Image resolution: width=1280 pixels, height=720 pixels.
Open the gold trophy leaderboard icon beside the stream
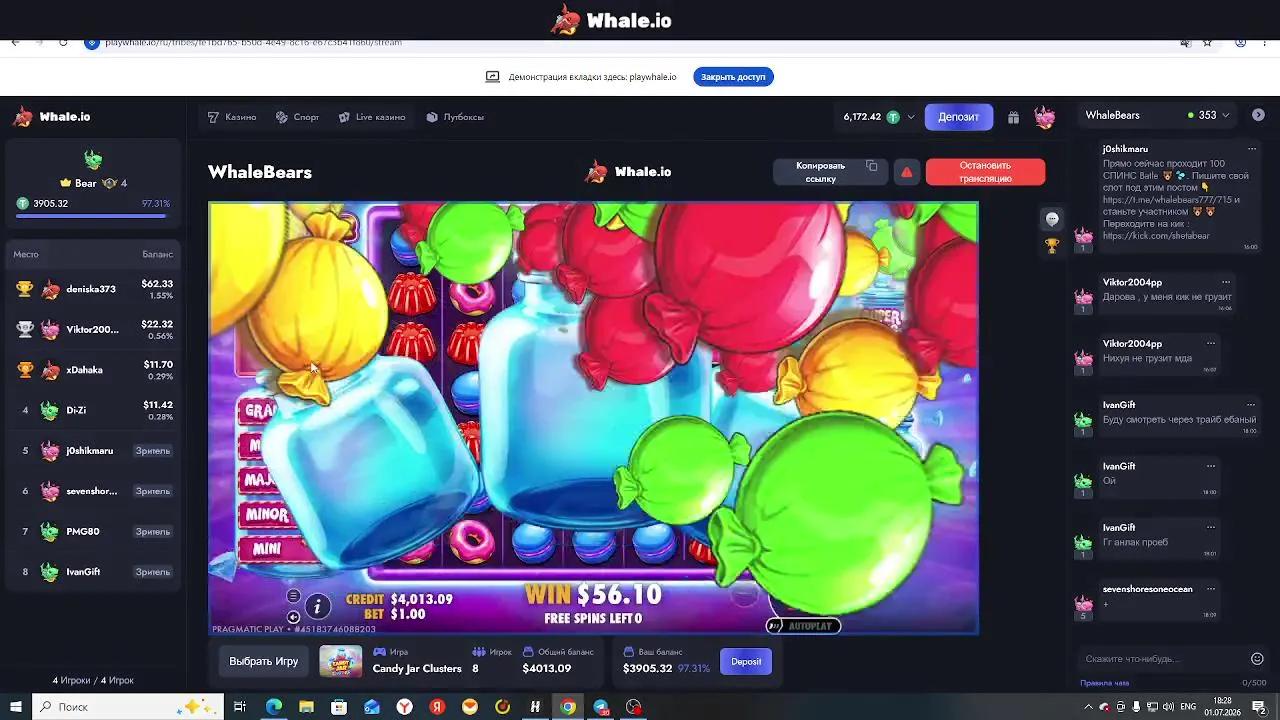click(1052, 245)
